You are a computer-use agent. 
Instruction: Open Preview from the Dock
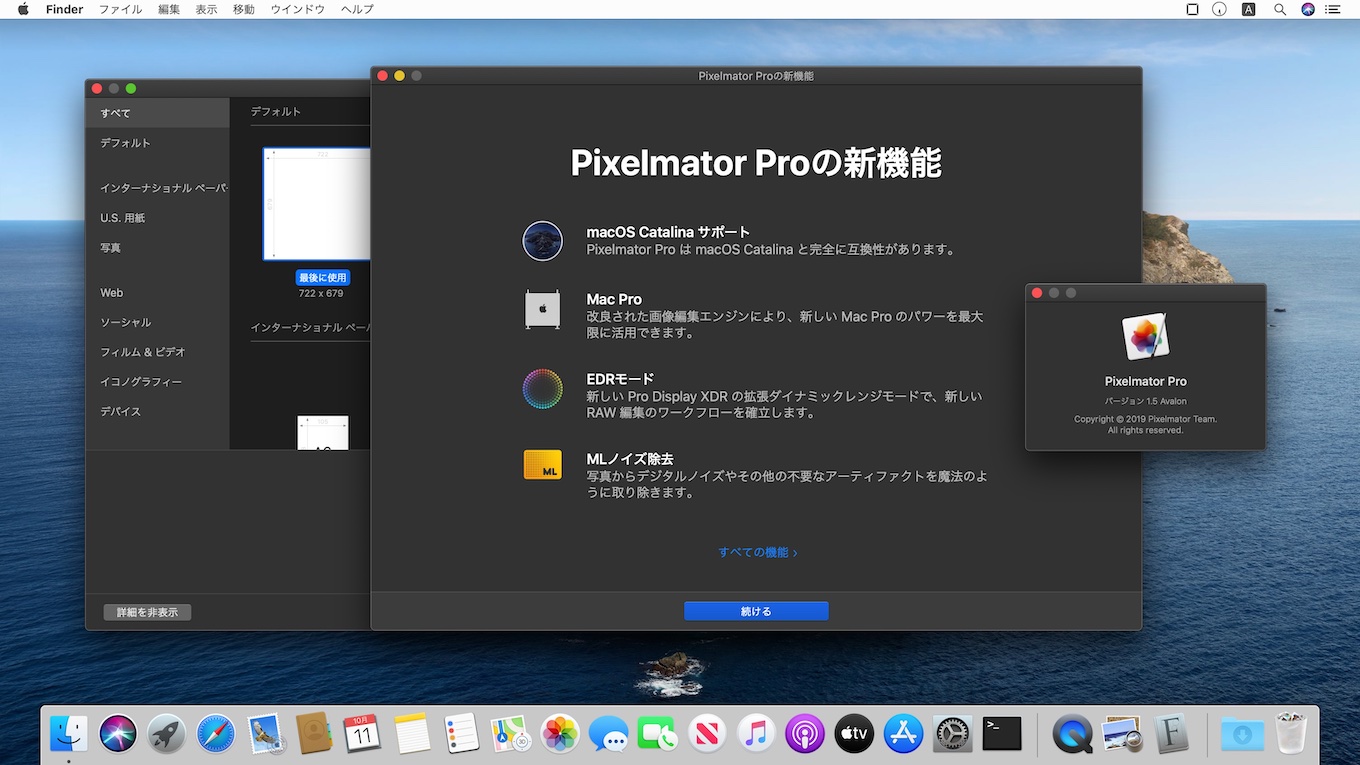1122,734
